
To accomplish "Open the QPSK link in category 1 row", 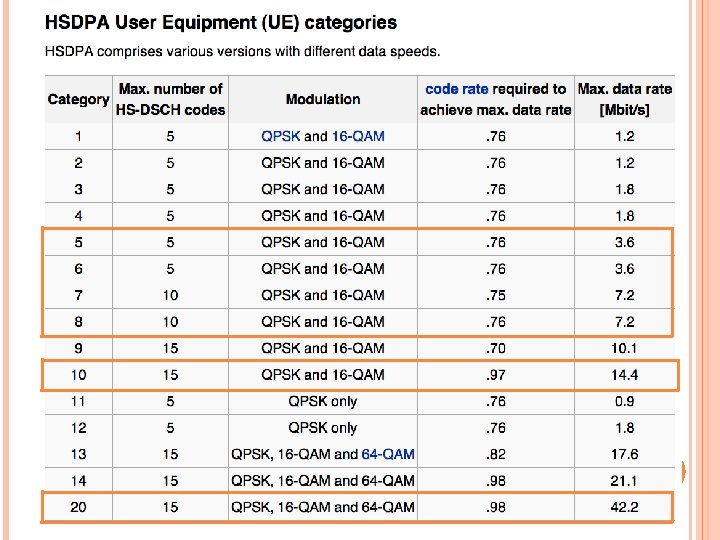I will (280, 136).
